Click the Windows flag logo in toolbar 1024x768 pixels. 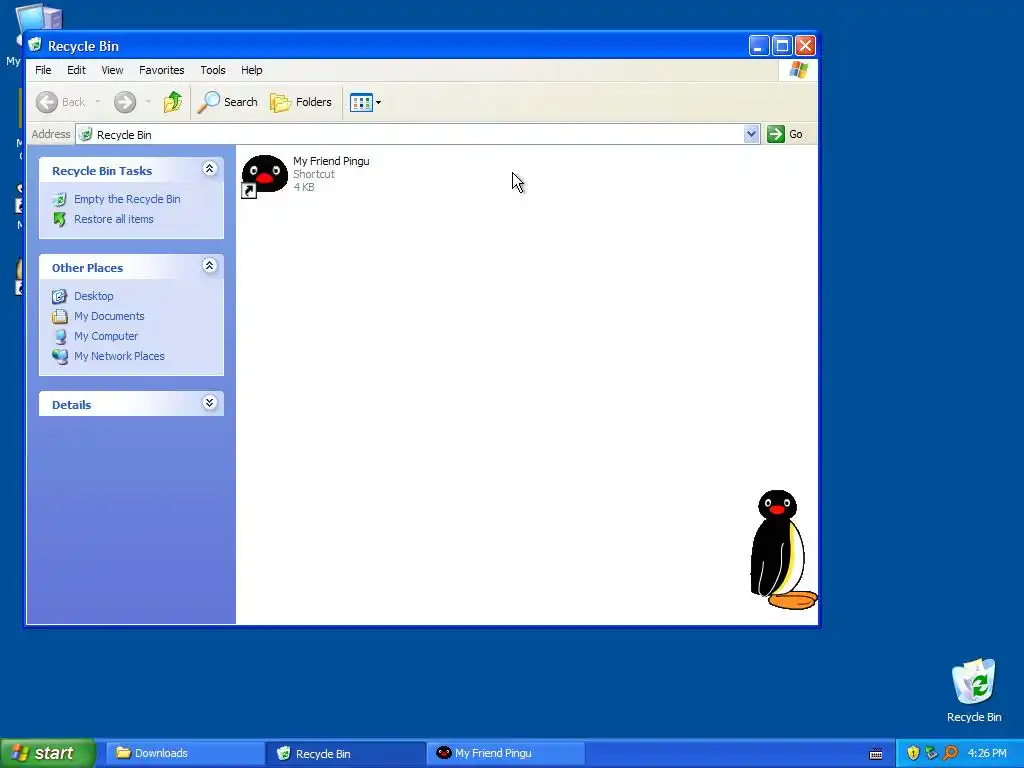798,70
